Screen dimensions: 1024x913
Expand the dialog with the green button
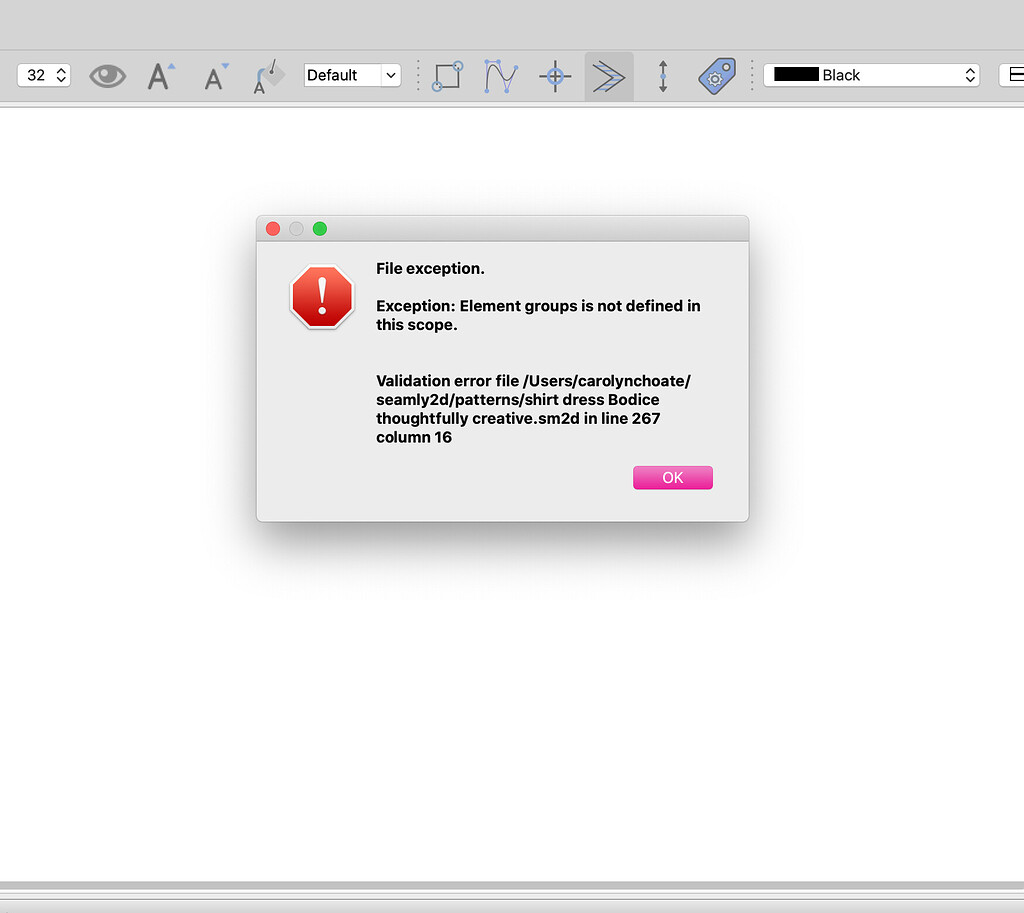click(x=320, y=228)
